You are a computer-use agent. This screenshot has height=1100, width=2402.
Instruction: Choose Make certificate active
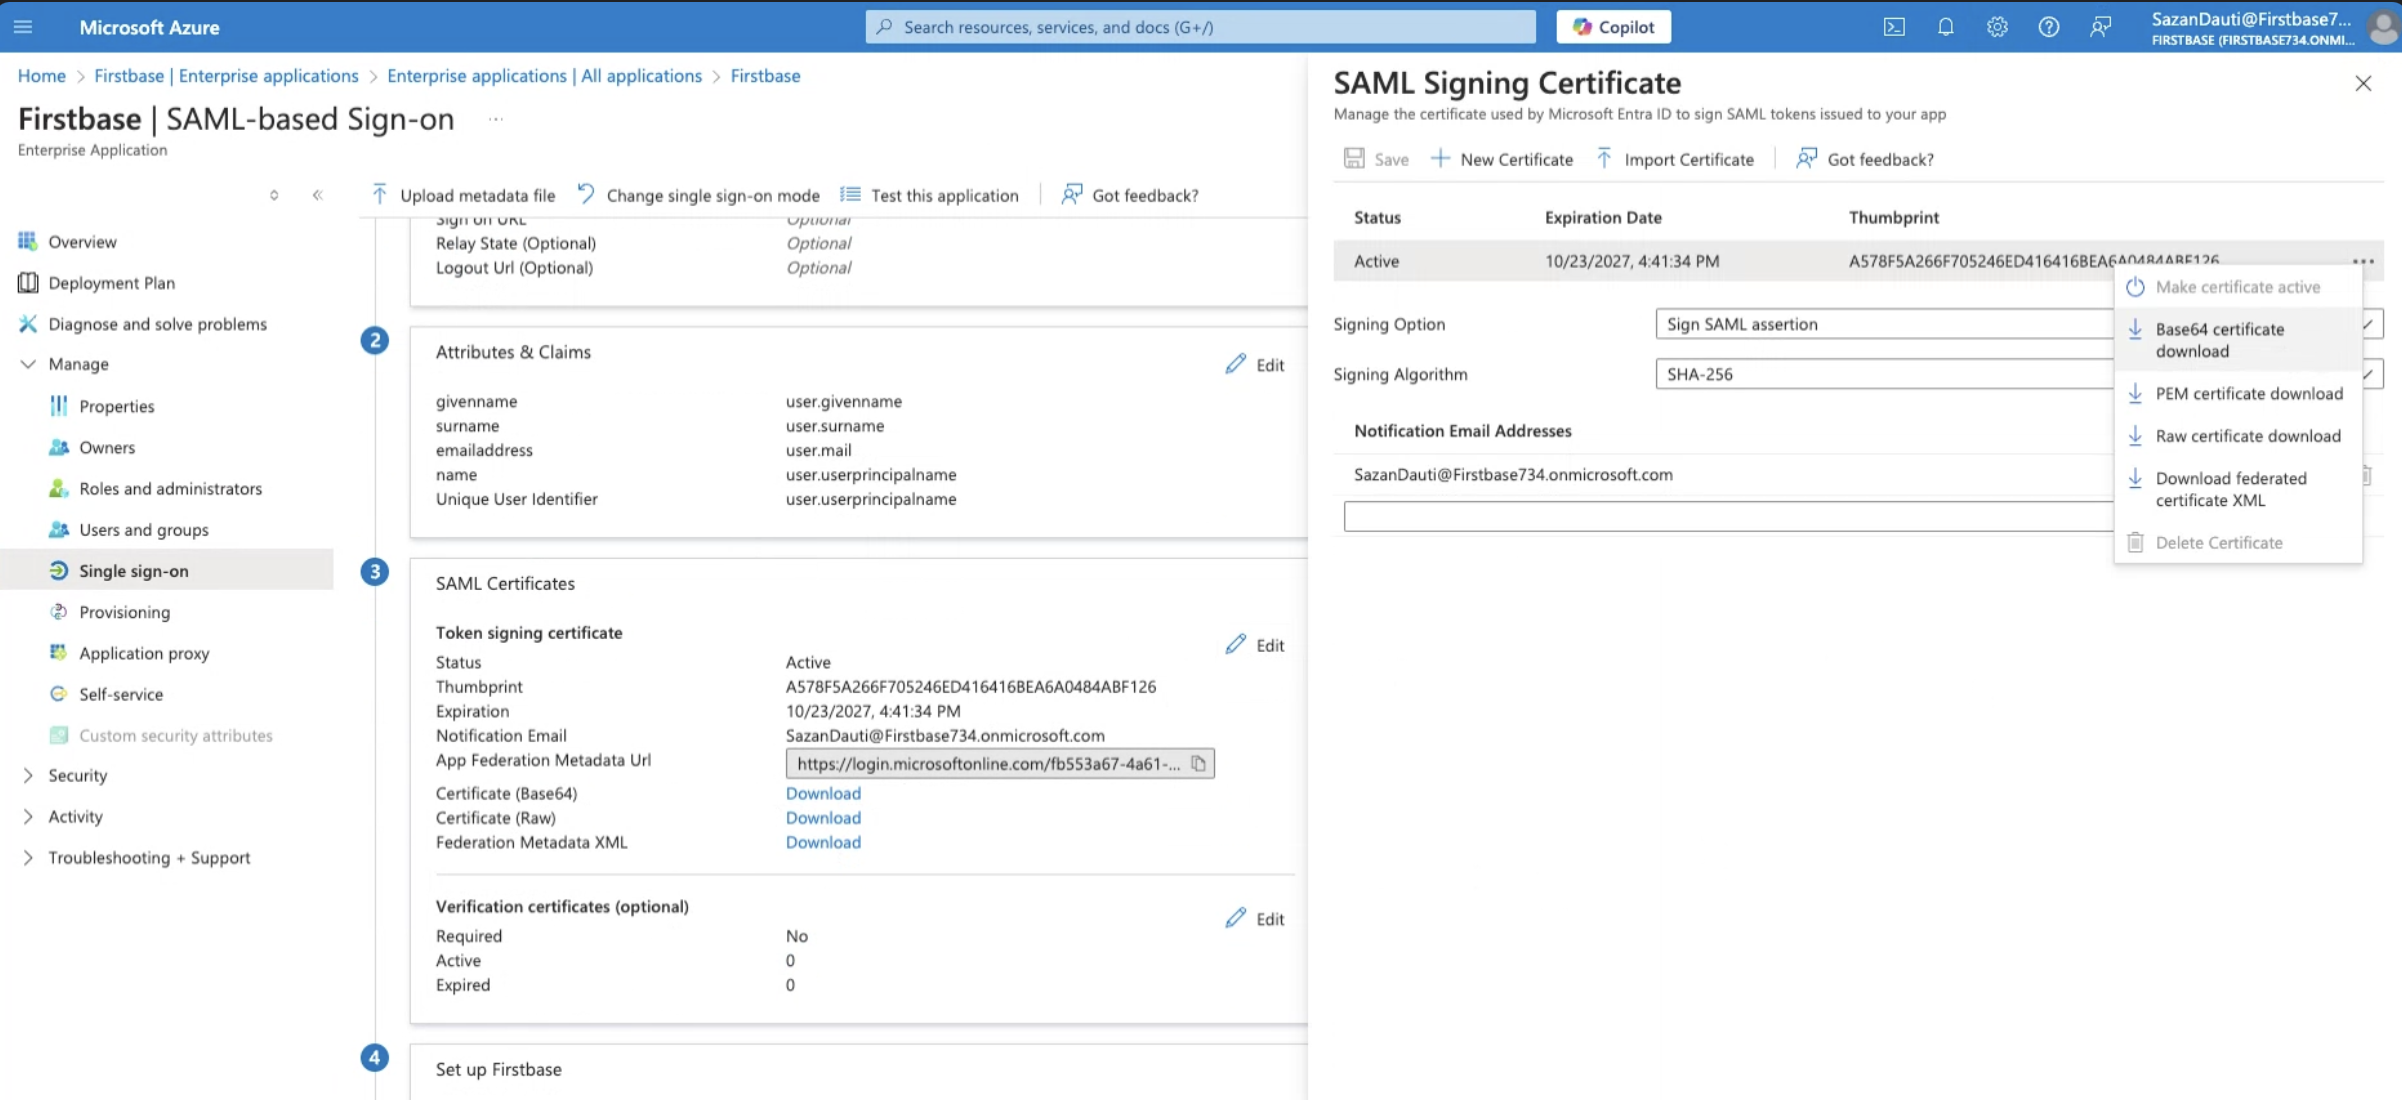pos(2238,287)
